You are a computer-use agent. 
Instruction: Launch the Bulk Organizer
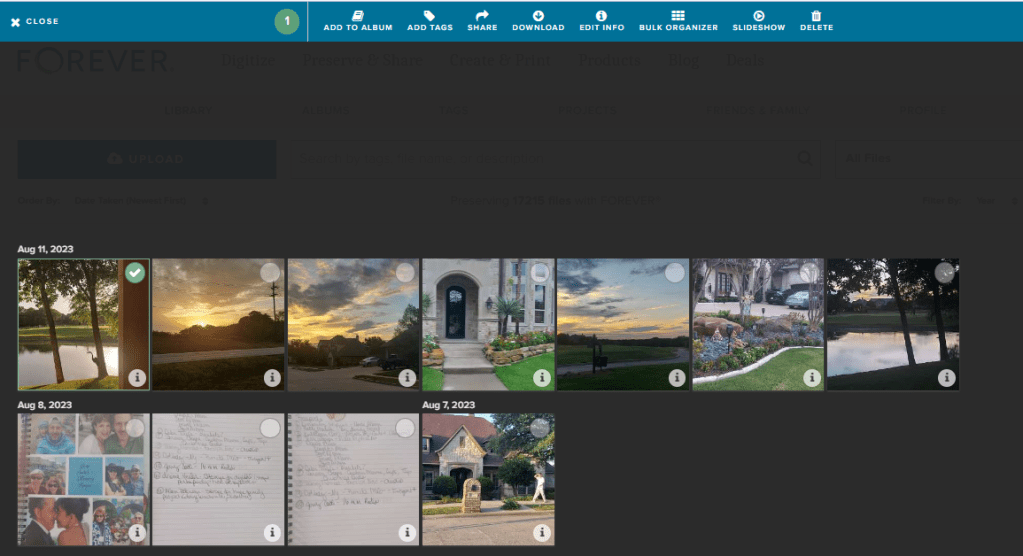click(678, 17)
